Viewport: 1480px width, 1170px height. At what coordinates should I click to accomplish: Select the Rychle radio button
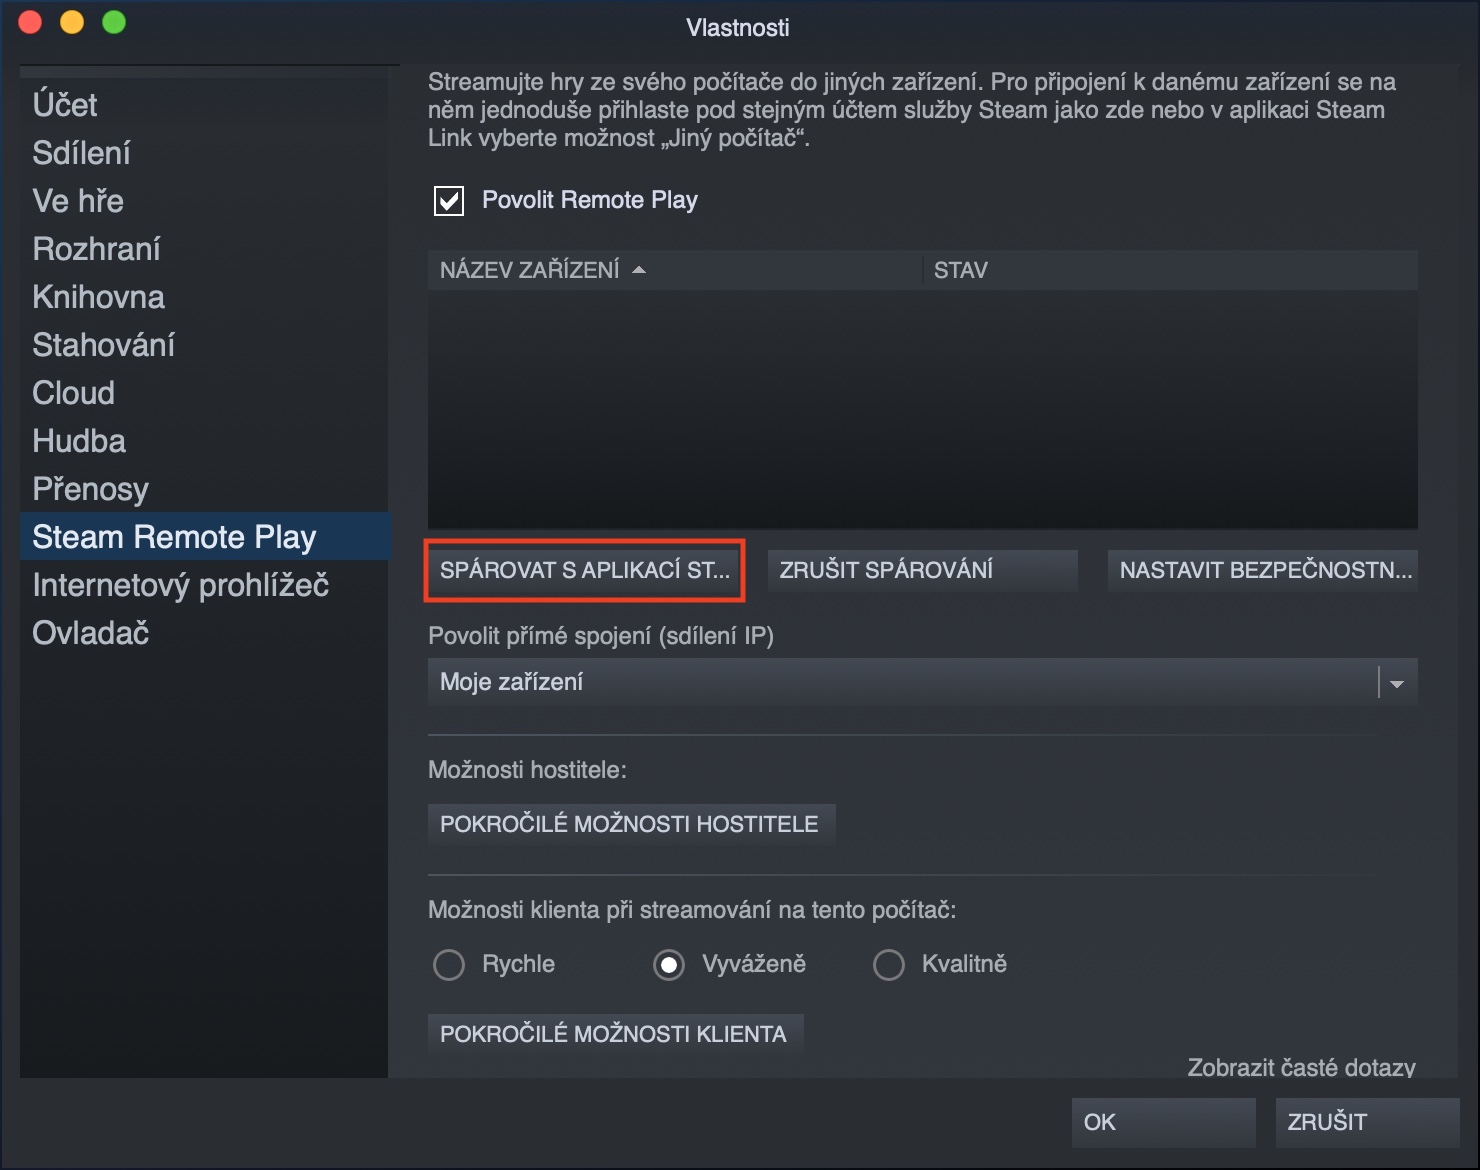449,965
